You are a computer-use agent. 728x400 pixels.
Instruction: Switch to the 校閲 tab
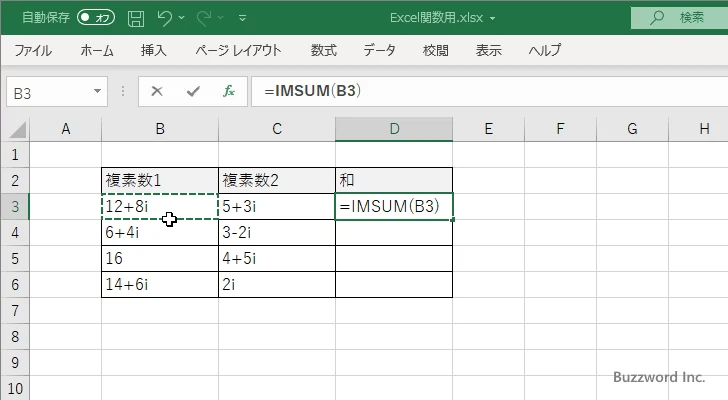click(436, 50)
